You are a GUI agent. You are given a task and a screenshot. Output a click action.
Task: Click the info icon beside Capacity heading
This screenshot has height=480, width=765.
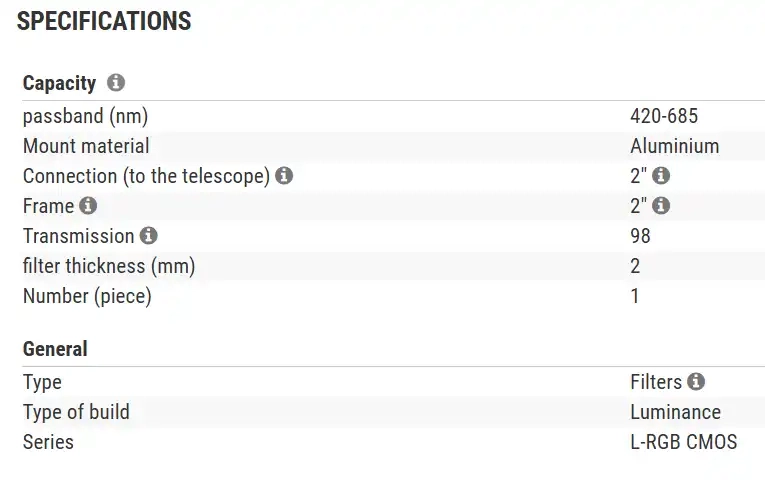(116, 83)
